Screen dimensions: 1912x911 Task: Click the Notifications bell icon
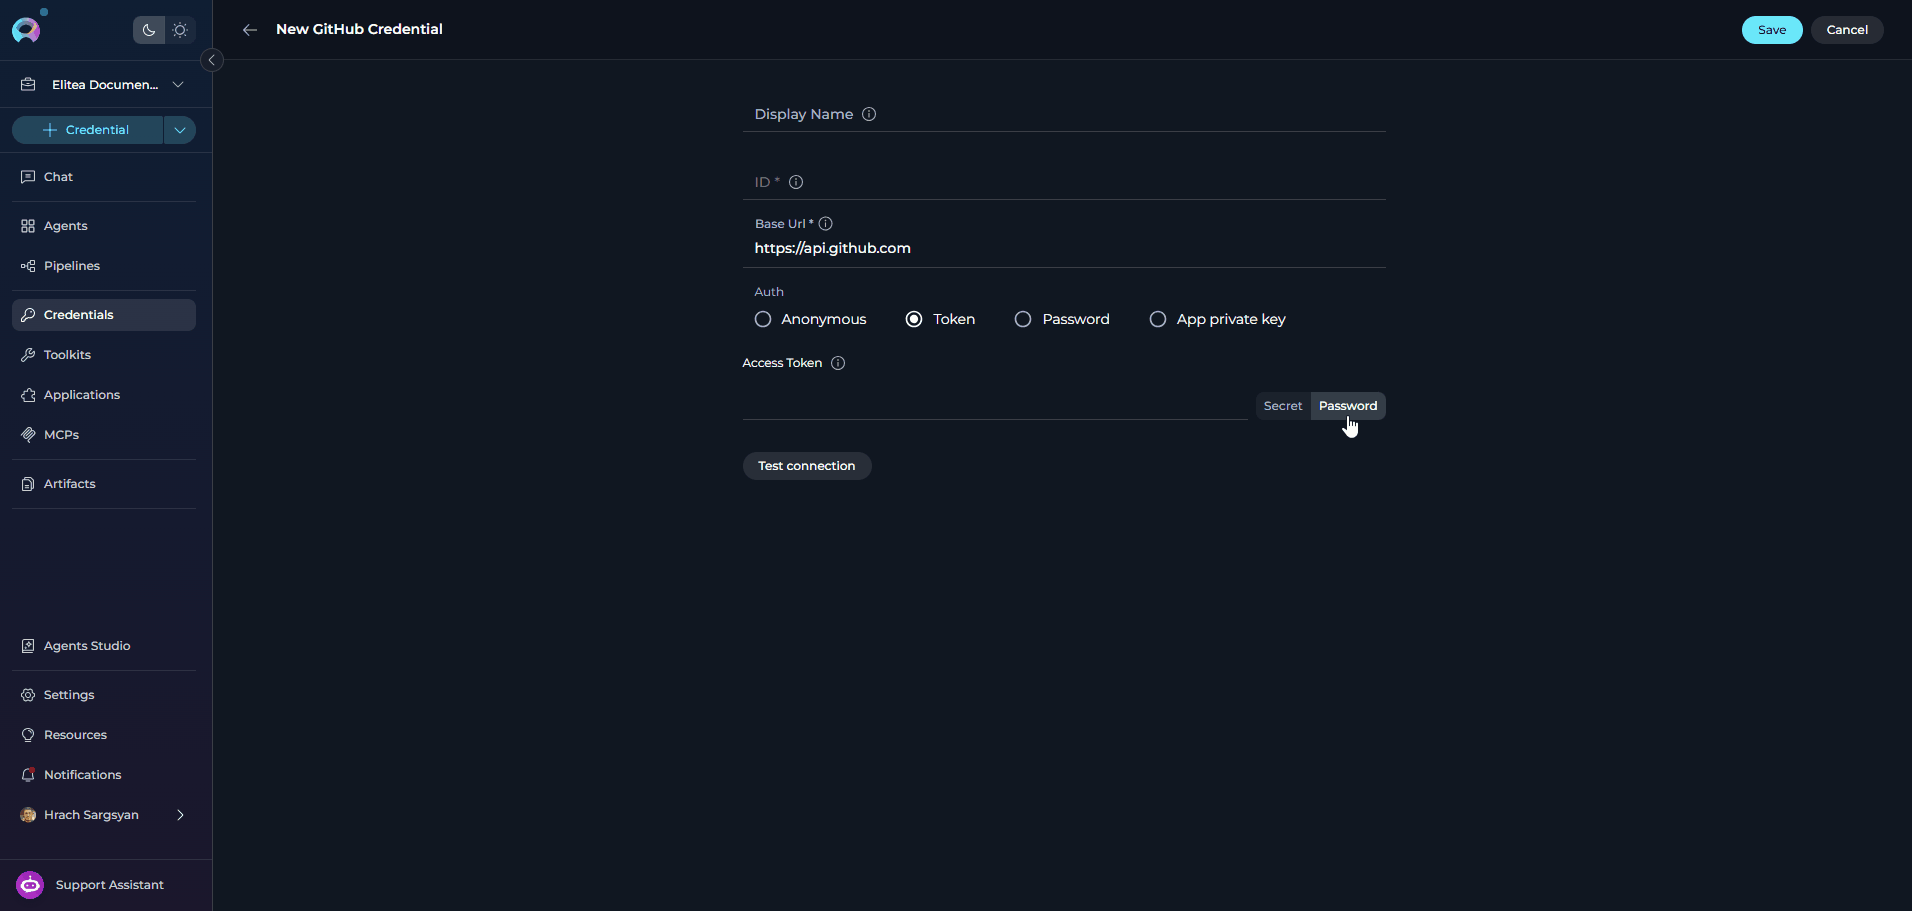pos(28,775)
